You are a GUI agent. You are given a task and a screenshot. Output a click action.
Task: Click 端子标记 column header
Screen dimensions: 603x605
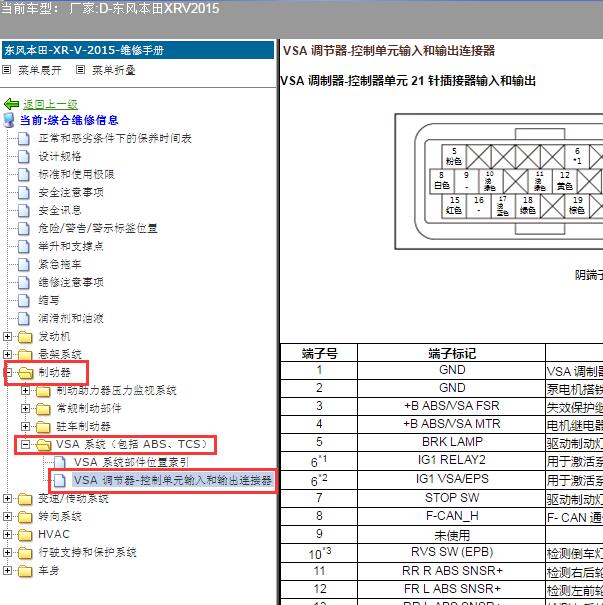pos(452,353)
